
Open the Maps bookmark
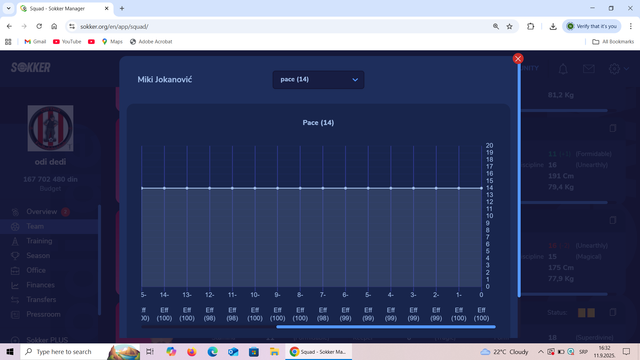(x=112, y=42)
